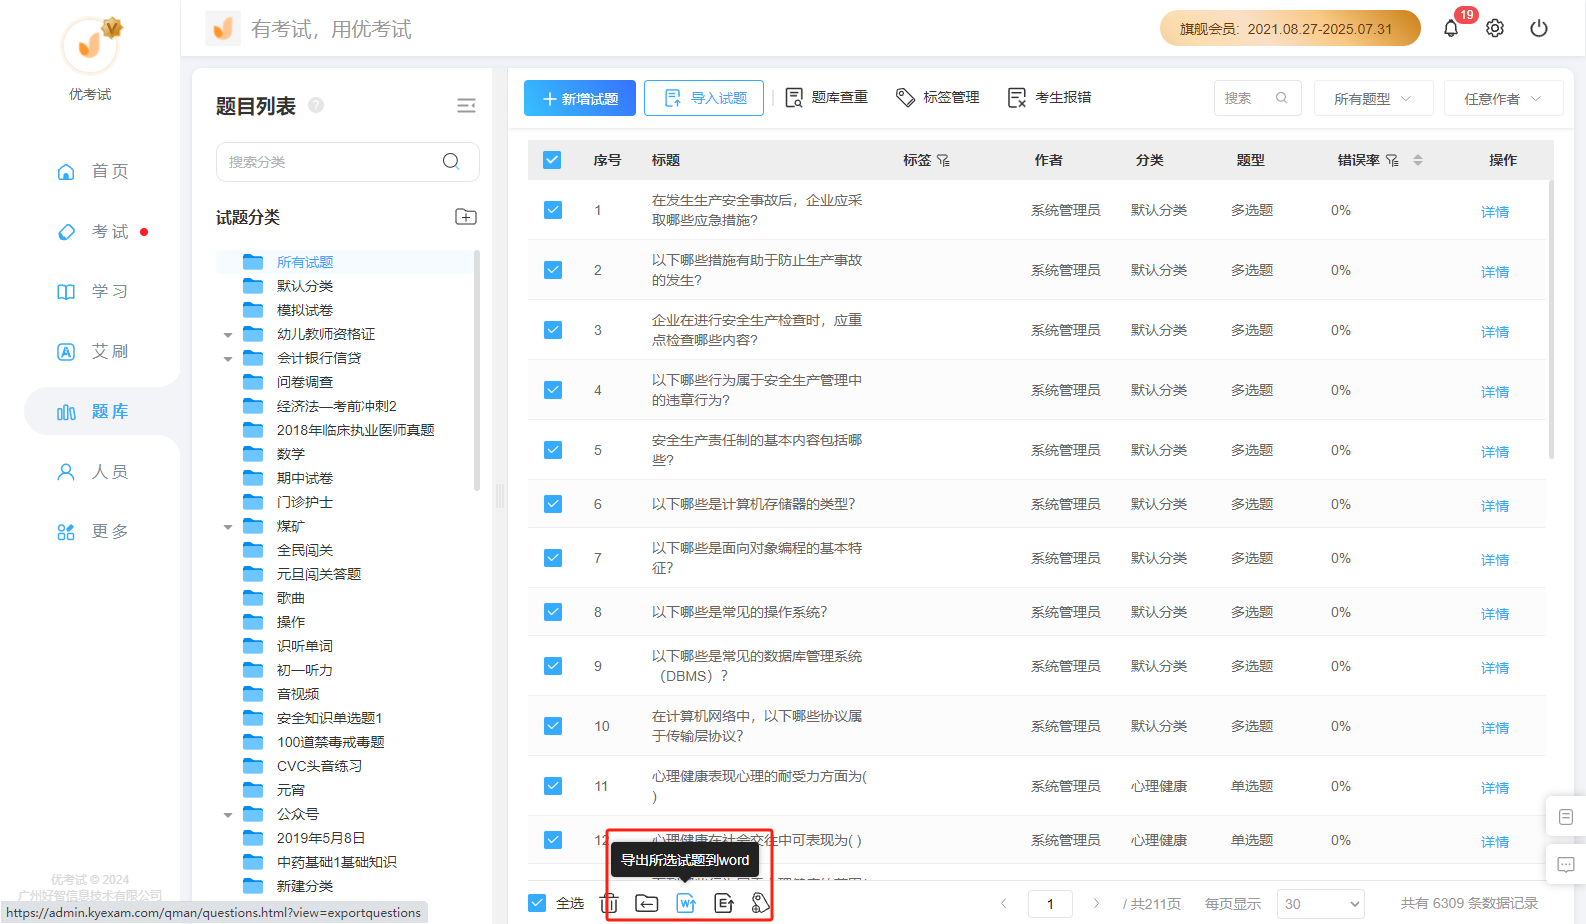
Task: Uncheck the row 2 checkbox
Action: [x=553, y=270]
